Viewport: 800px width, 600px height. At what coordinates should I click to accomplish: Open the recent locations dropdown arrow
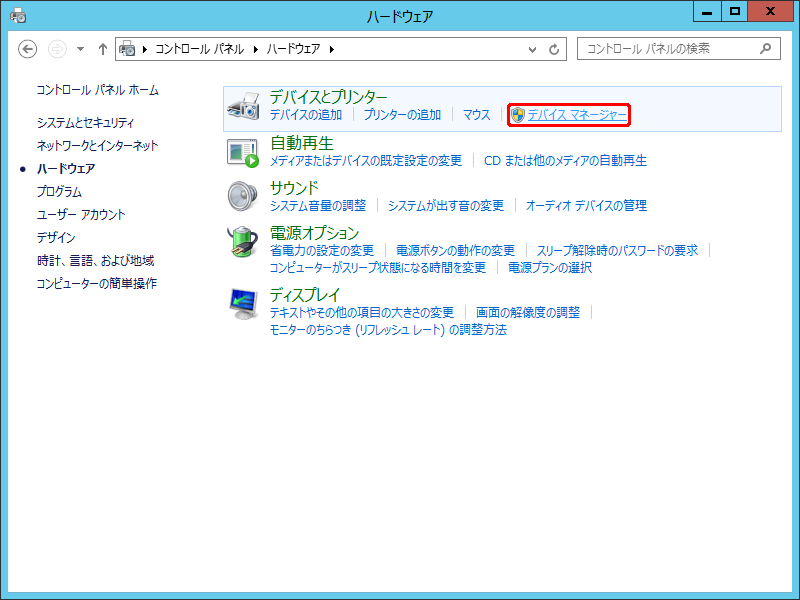pos(80,49)
